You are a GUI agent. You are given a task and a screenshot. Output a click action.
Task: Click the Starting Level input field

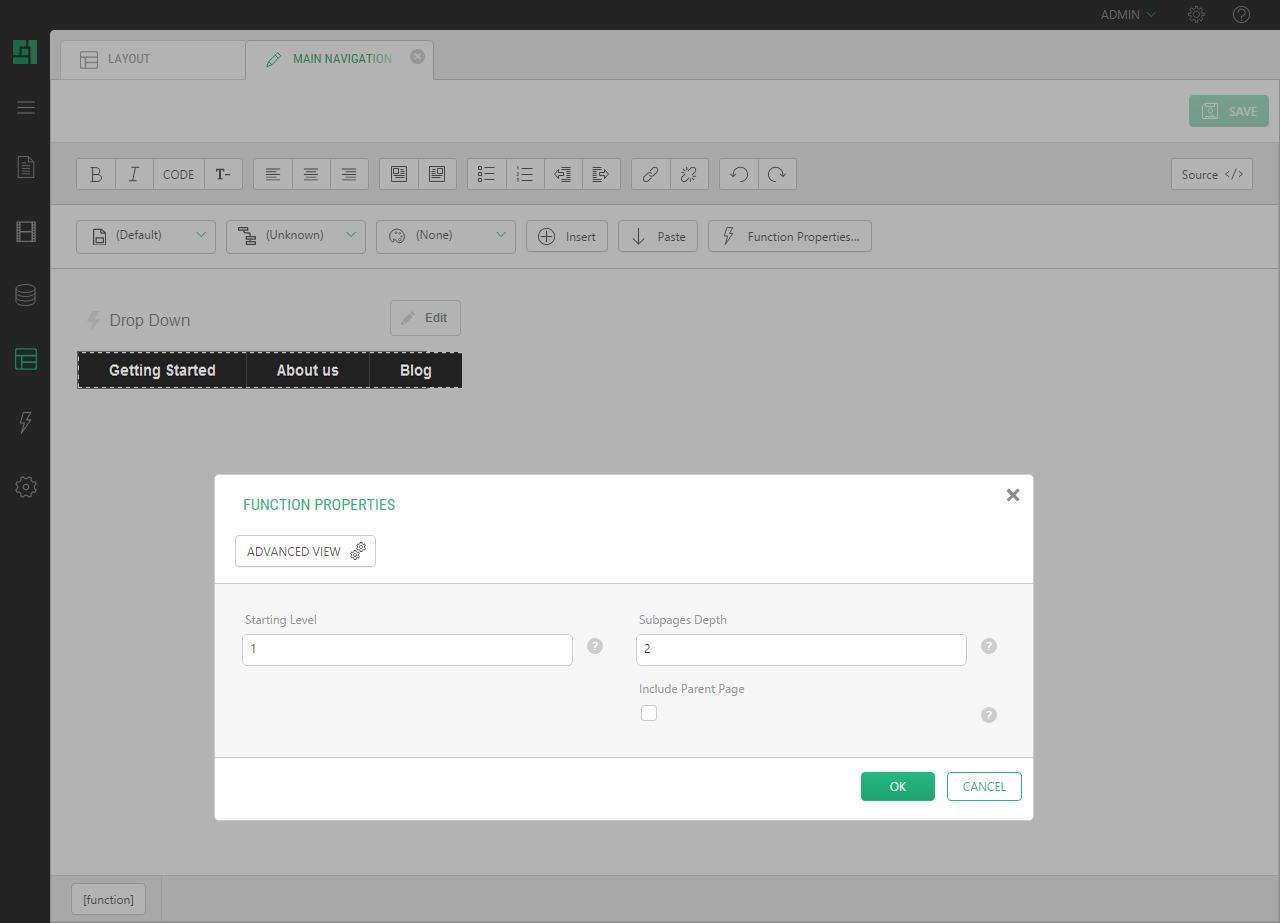(408, 650)
